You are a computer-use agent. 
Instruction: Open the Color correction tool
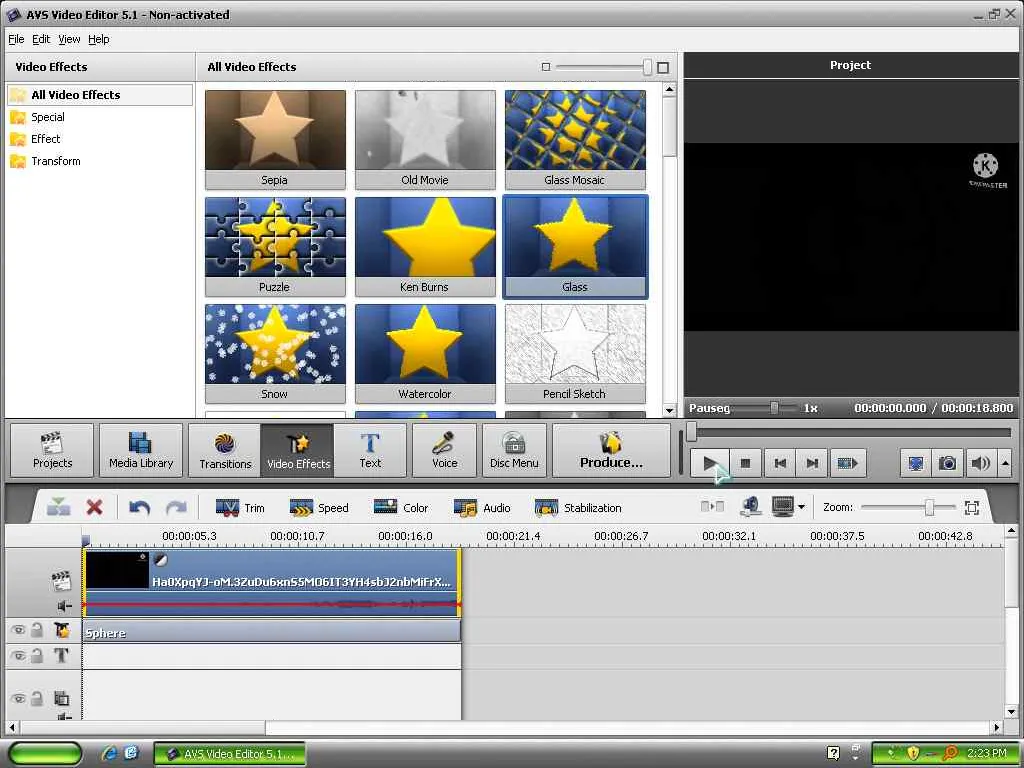click(400, 507)
